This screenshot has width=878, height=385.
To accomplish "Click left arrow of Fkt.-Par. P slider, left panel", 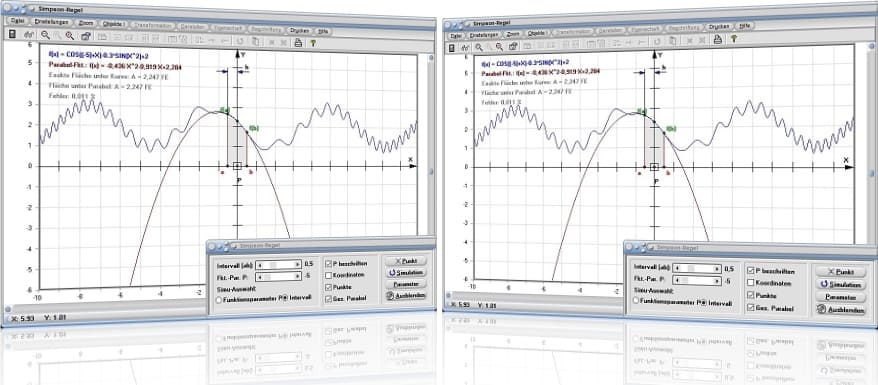I will click(260, 276).
